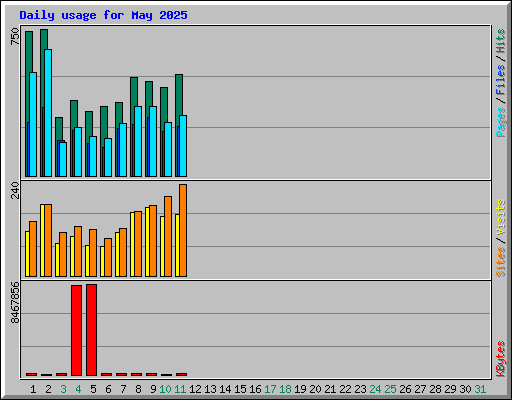Click green day label 3 on x-axis

click(63, 389)
